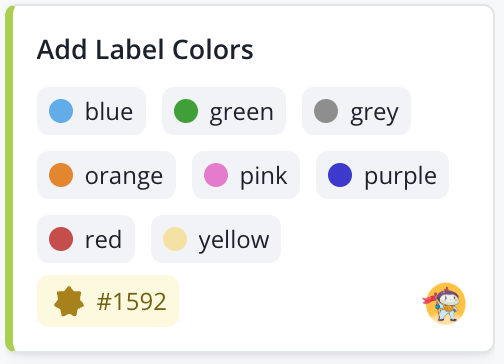Open the assignee avatar

pyautogui.click(x=445, y=303)
